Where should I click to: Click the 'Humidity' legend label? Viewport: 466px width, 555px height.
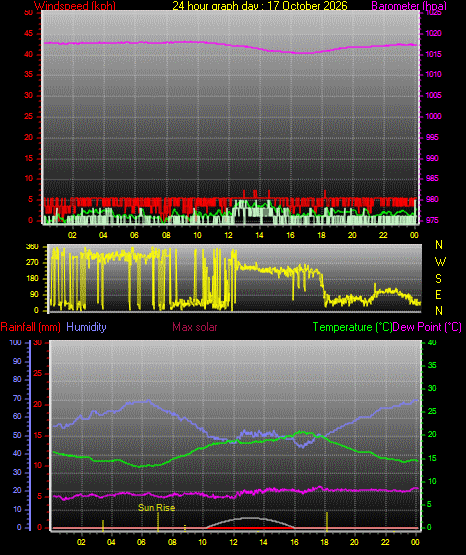tap(86, 327)
